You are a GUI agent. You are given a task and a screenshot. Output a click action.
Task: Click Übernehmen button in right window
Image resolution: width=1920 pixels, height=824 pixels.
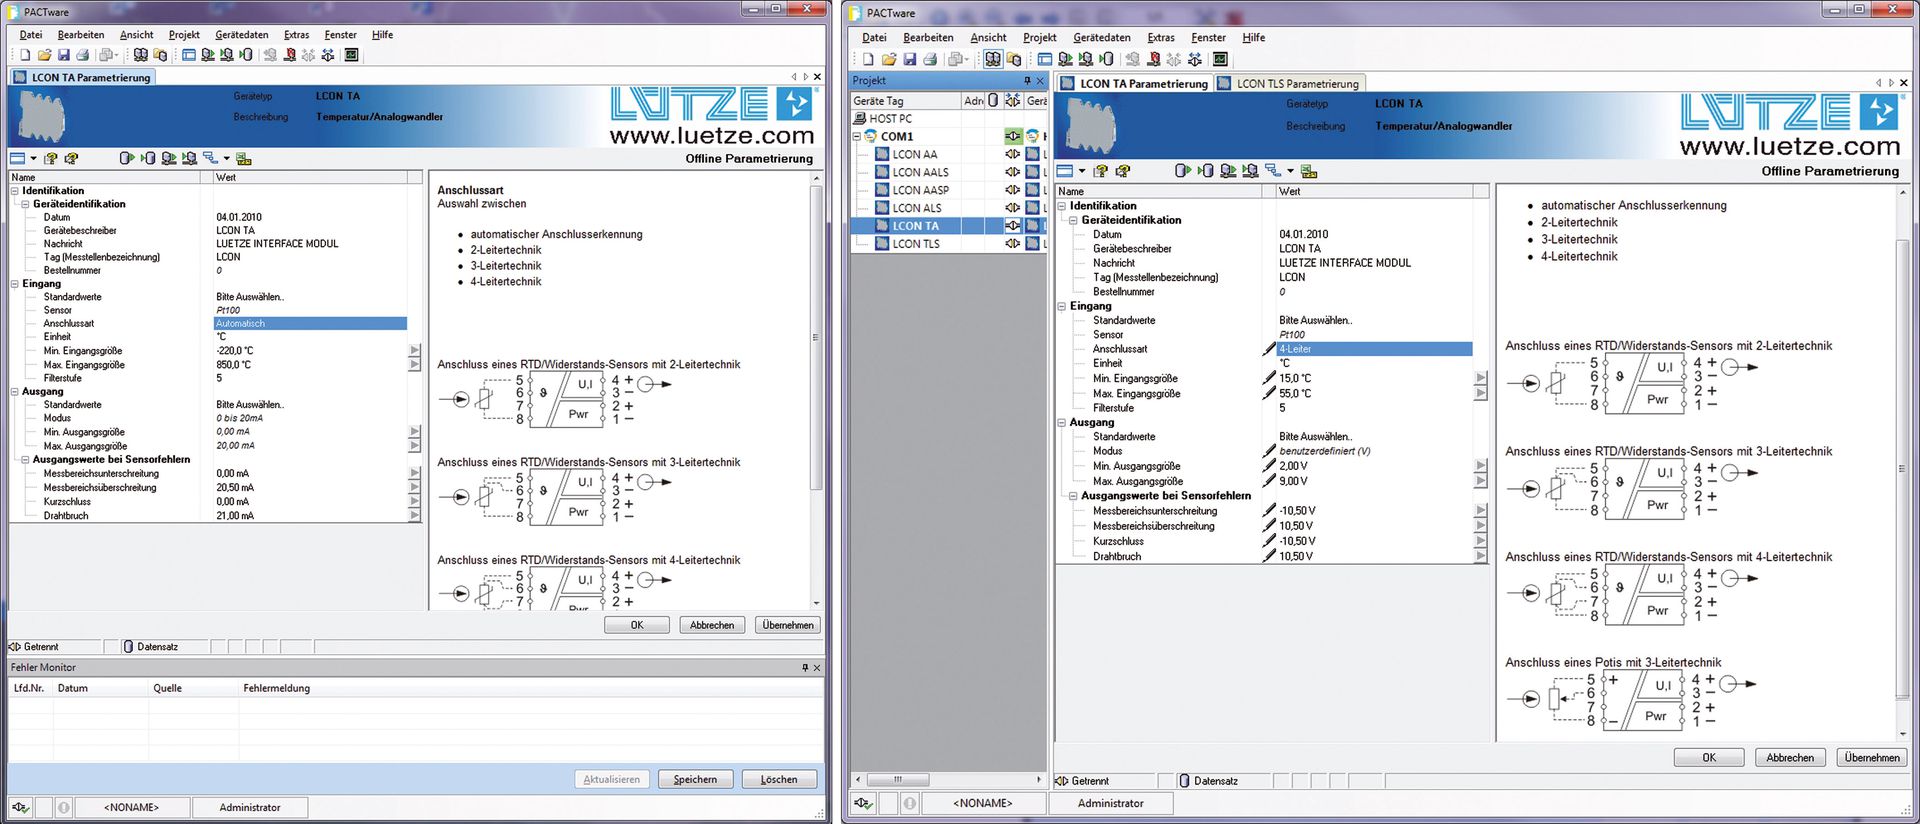[x=1872, y=758]
